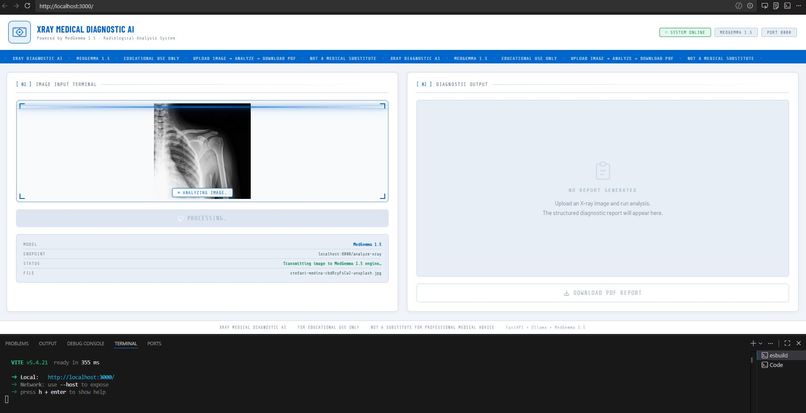Click the MedGemma 1.5 model value
The width and height of the screenshot is (806, 413).
click(x=367, y=244)
